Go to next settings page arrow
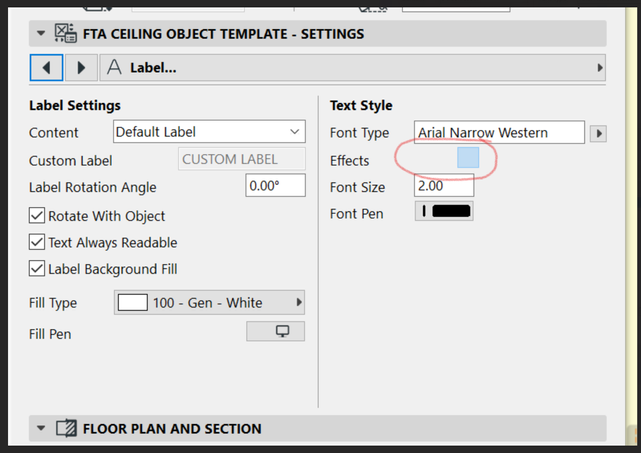Image resolution: width=641 pixels, height=453 pixels. [81, 68]
